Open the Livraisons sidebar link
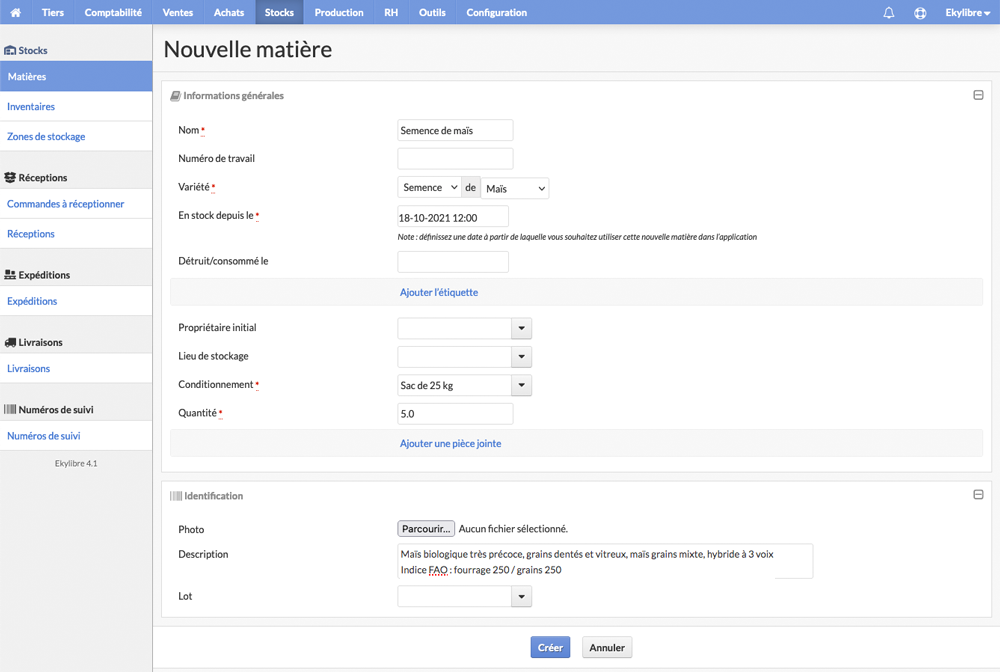The width and height of the screenshot is (1000, 672). [76, 369]
